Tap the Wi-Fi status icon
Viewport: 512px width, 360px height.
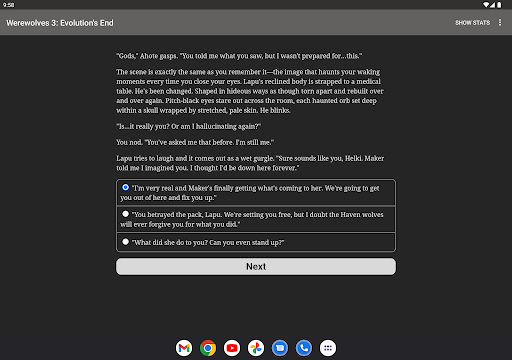pyautogui.click(x=486, y=5)
